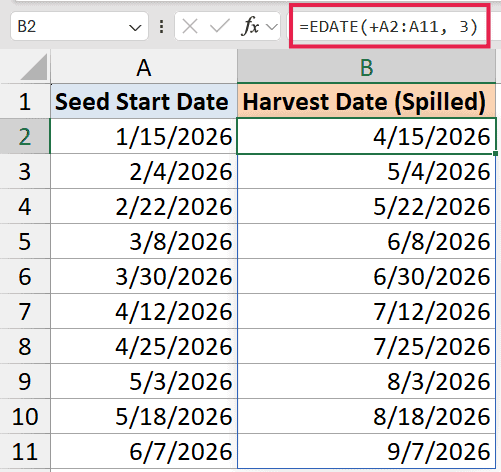Select the cell containing 2/22/2026
Image resolution: width=501 pixels, height=472 pixels.
tap(144, 206)
